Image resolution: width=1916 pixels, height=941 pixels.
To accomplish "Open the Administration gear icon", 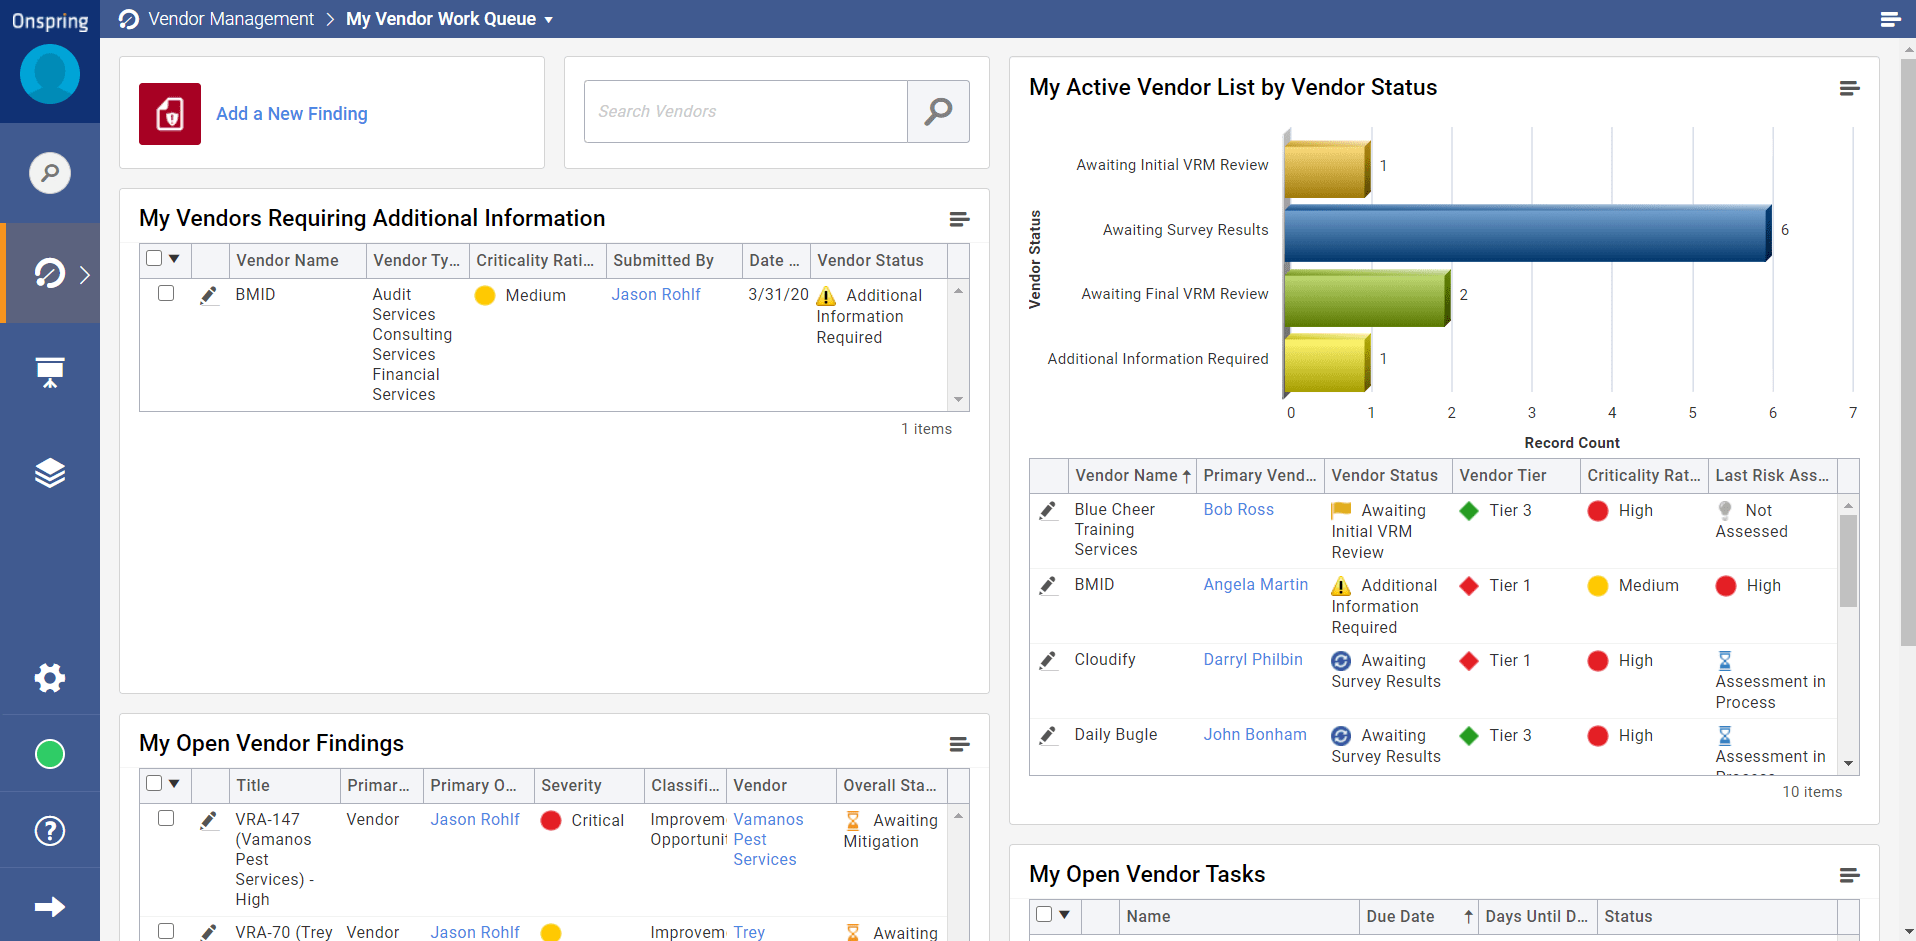I will coord(50,678).
